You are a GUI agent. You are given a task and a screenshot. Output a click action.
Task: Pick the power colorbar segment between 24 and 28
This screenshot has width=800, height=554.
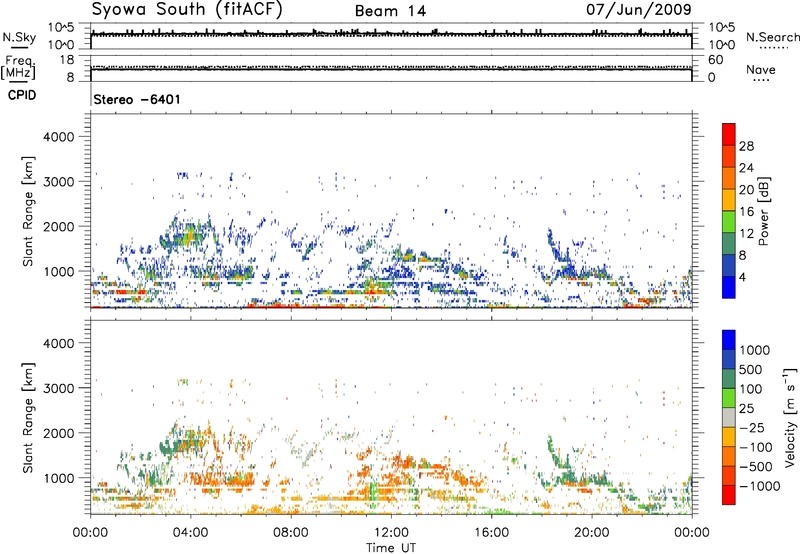729,156
